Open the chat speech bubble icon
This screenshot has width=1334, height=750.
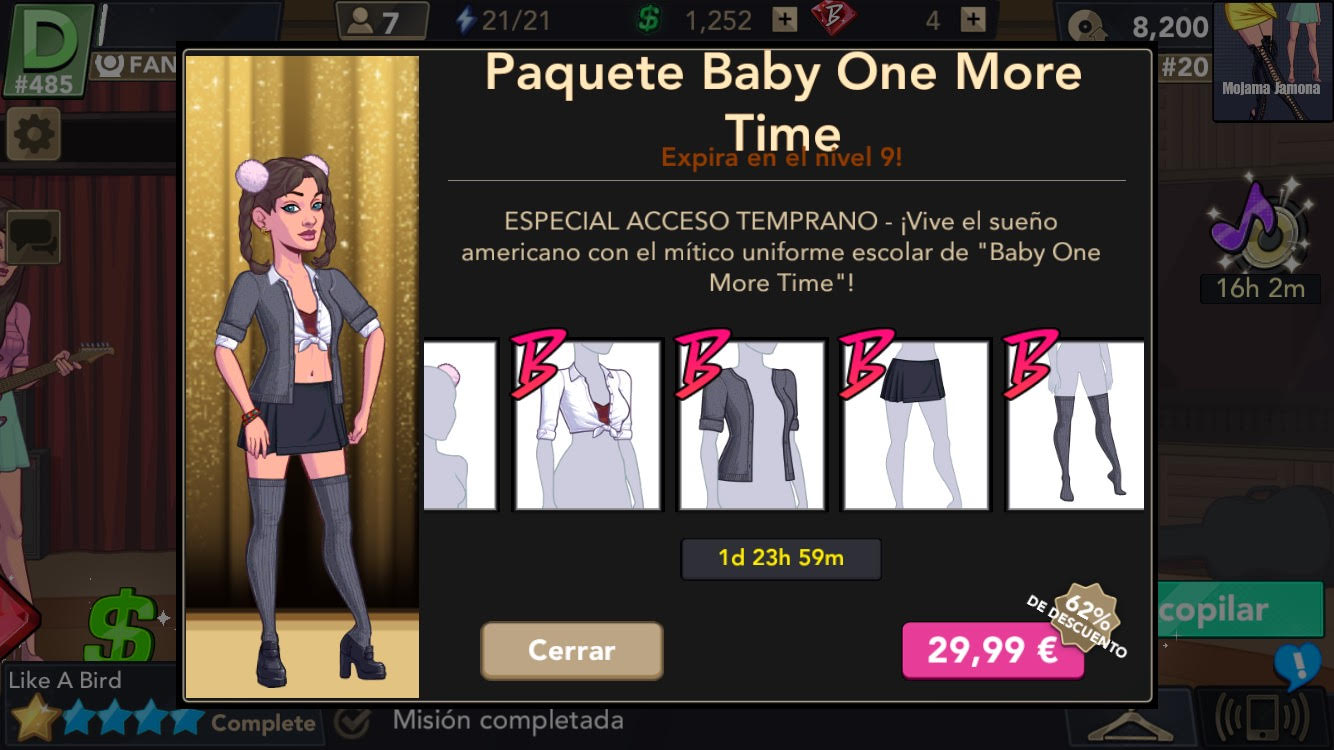tap(33, 237)
